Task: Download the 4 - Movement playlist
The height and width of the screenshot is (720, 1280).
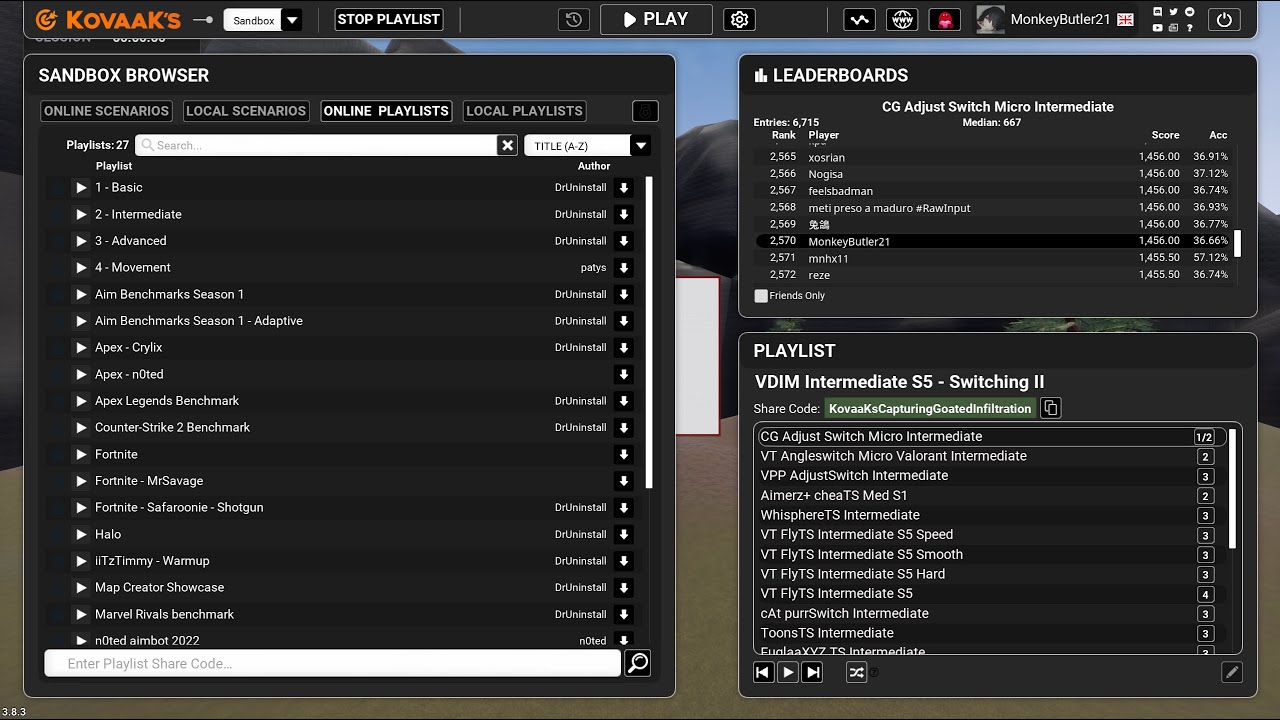Action: (623, 268)
